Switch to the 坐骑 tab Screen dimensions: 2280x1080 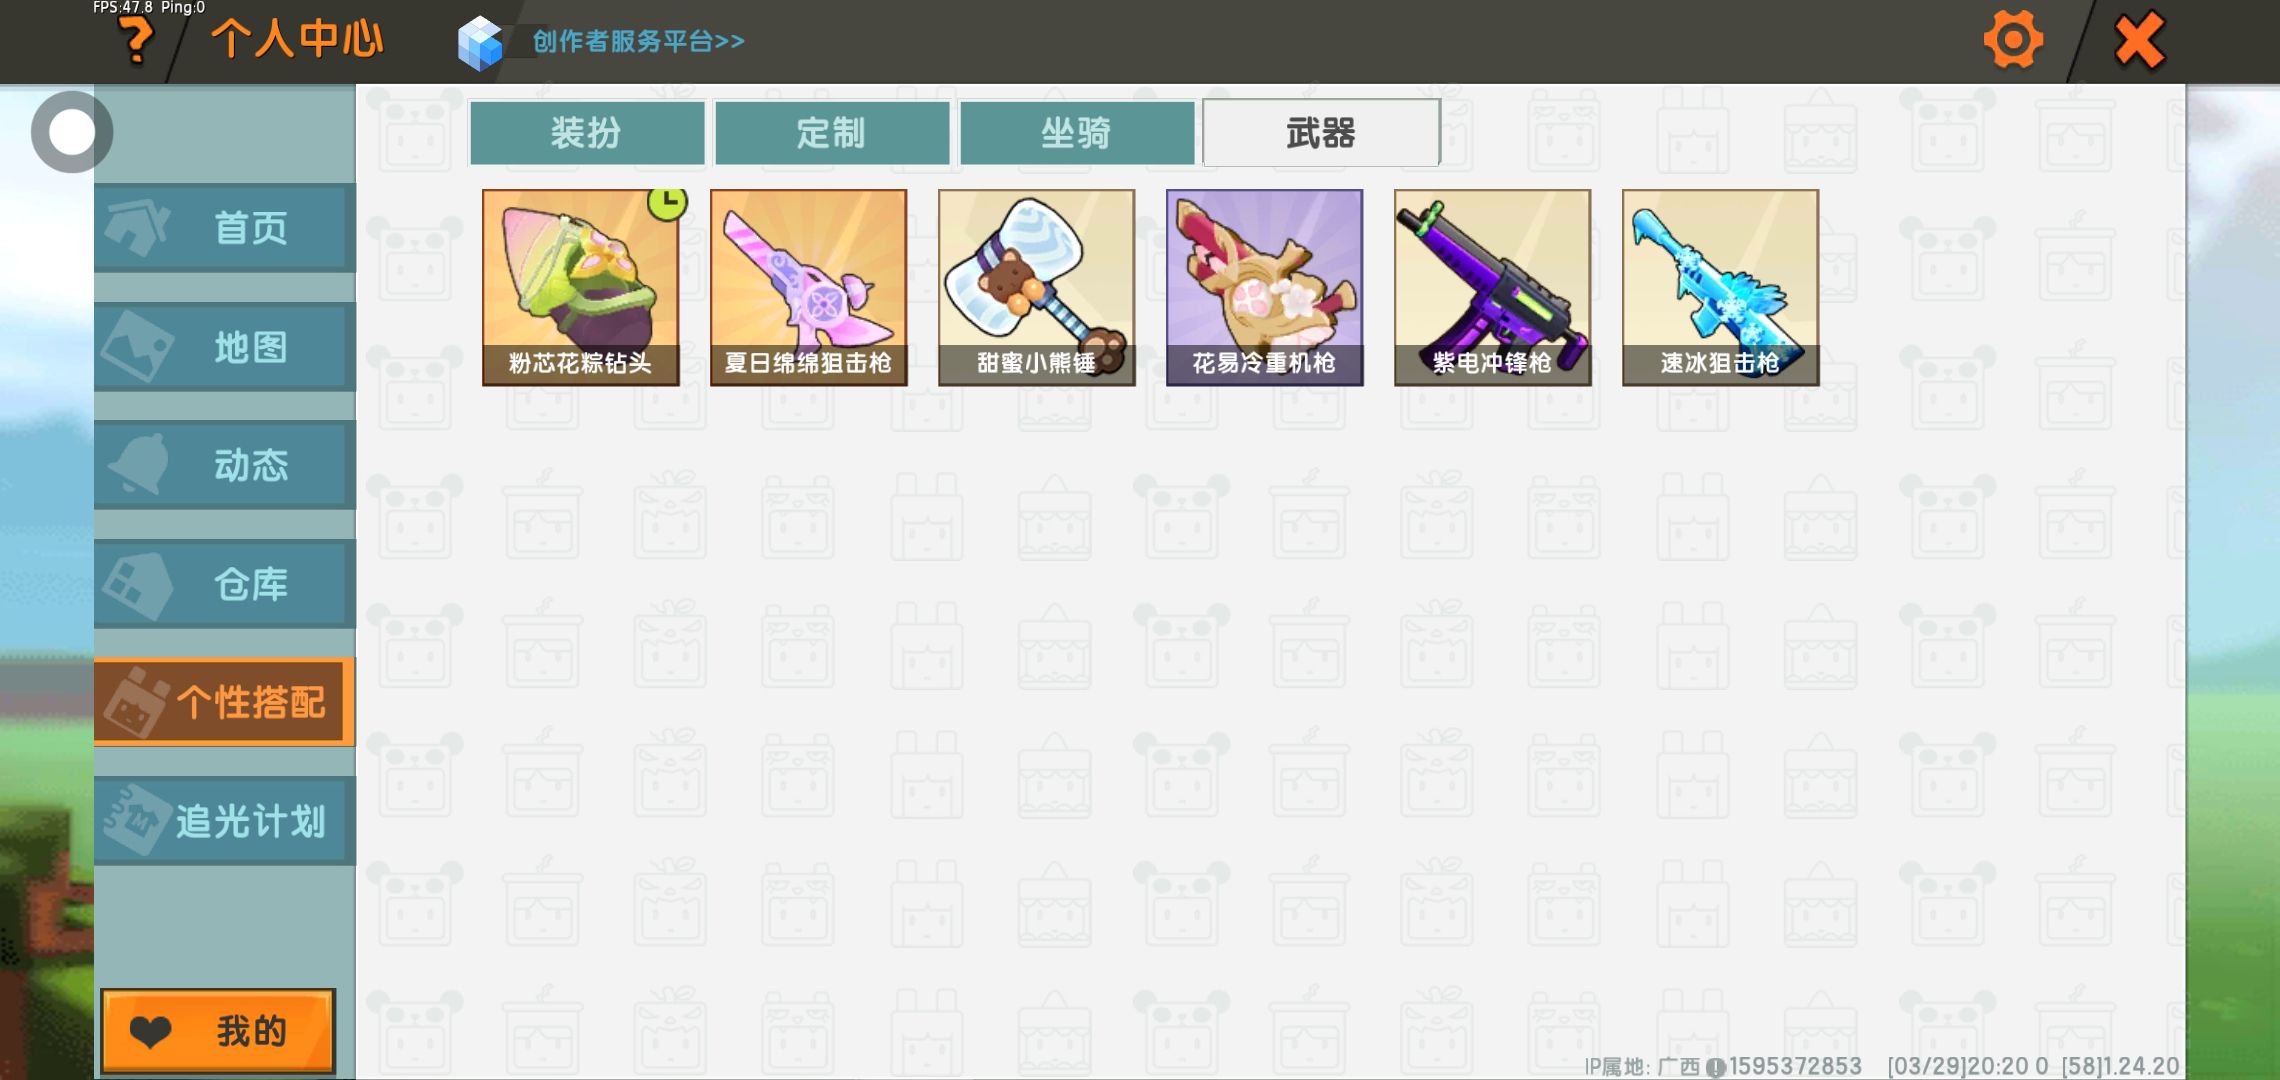1077,132
